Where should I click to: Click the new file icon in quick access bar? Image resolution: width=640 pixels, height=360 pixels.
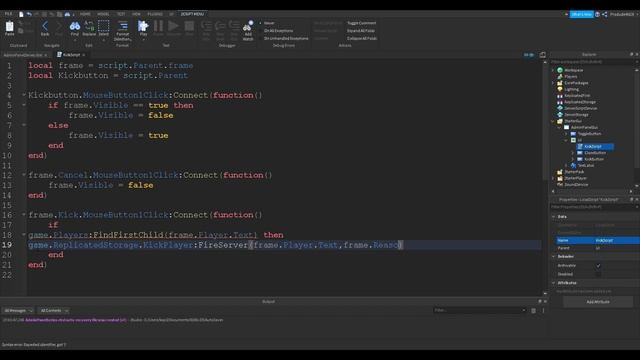(21, 14)
